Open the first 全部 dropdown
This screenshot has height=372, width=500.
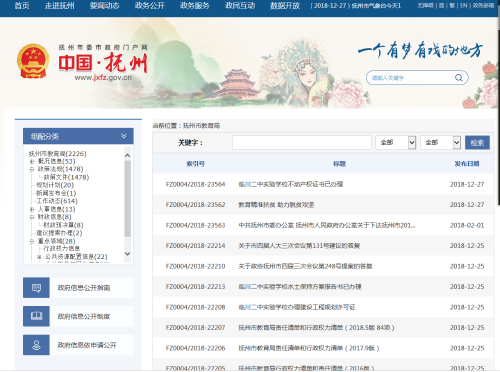tap(396, 143)
